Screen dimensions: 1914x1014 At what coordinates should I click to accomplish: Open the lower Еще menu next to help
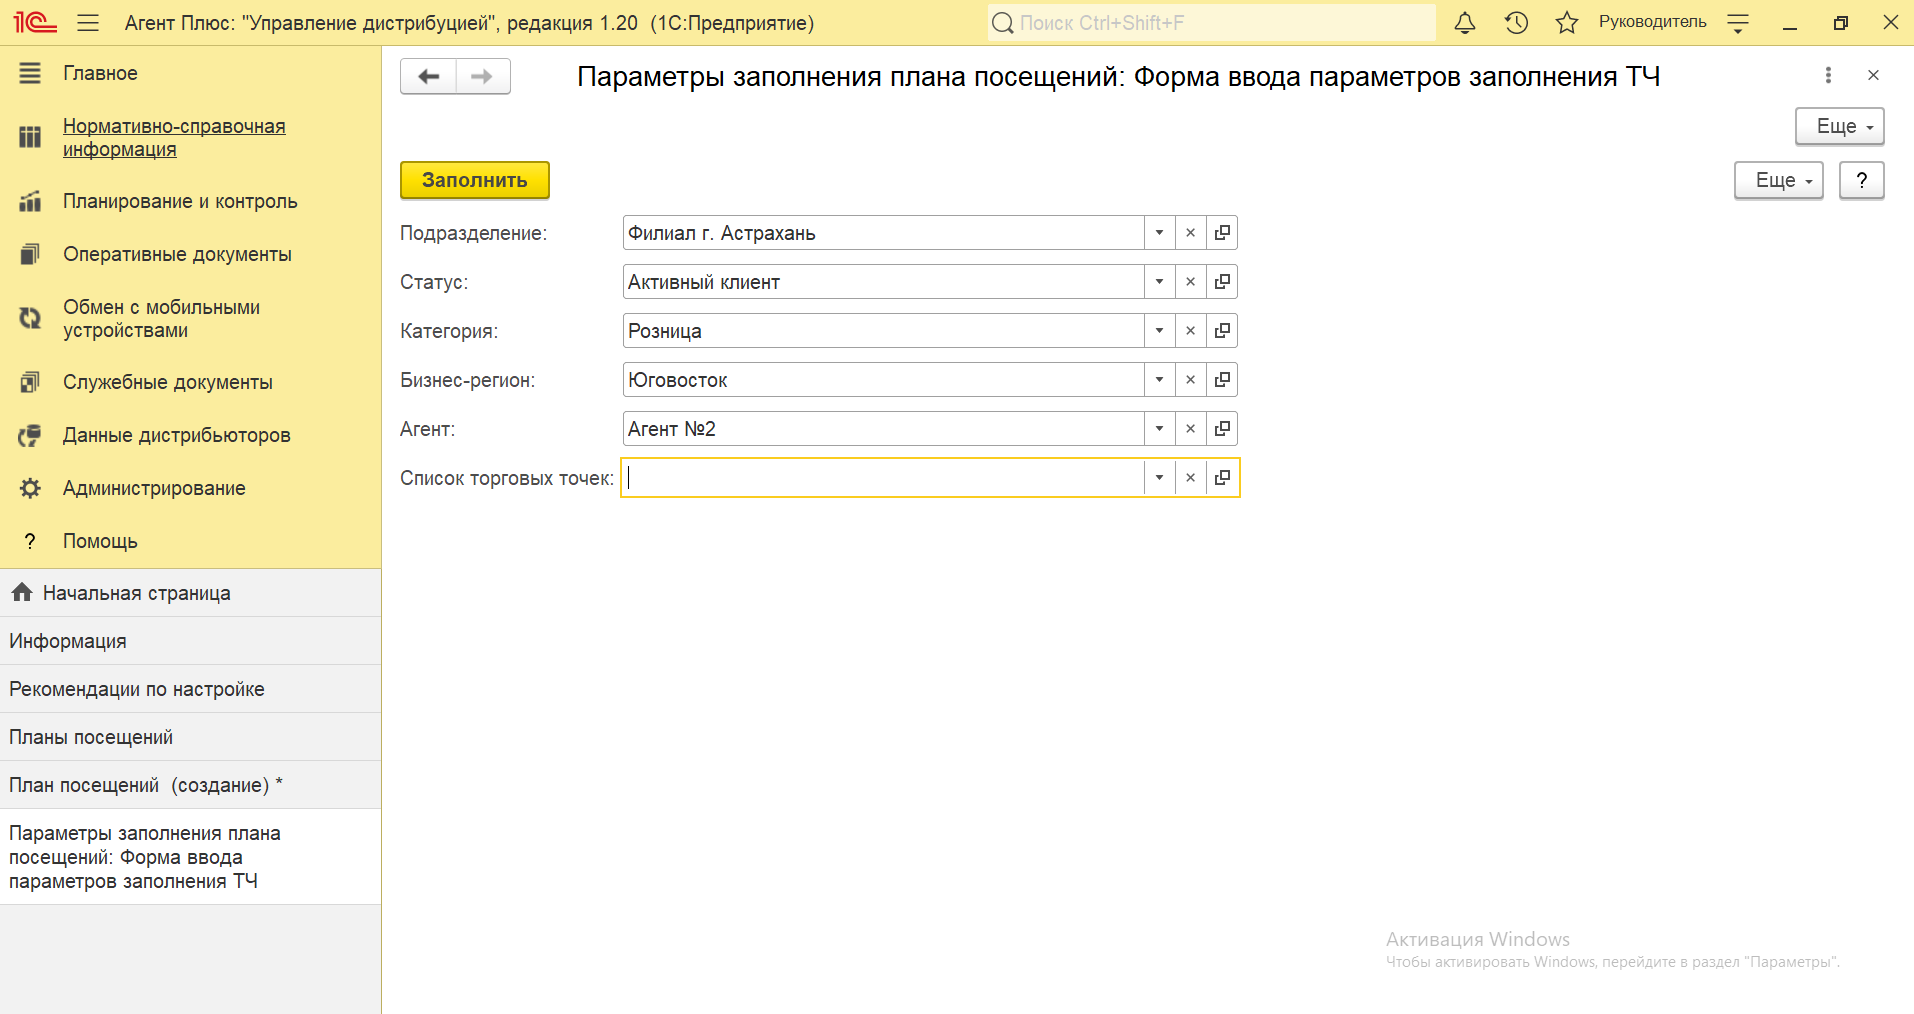pyautogui.click(x=1778, y=180)
